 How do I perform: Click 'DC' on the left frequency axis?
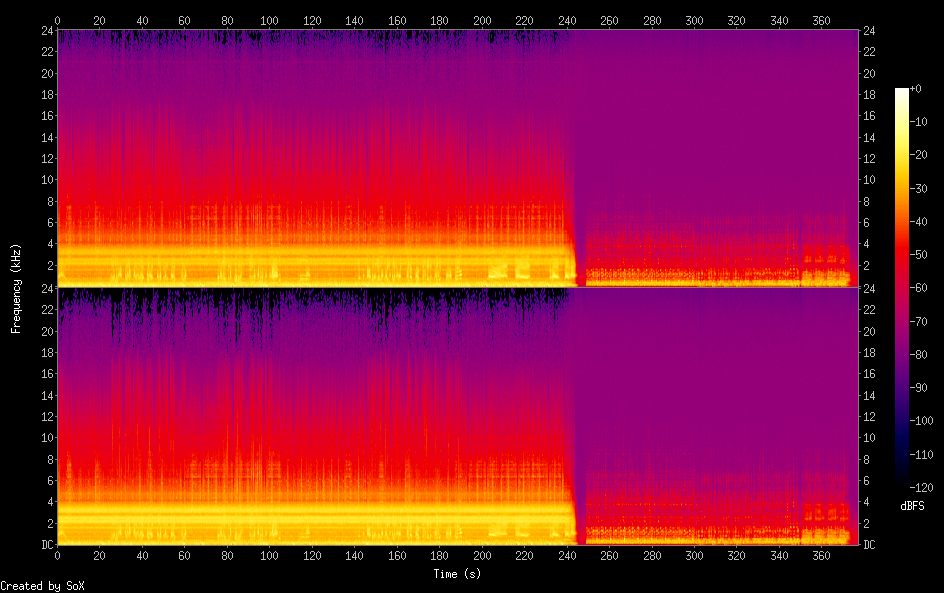[x=47, y=545]
